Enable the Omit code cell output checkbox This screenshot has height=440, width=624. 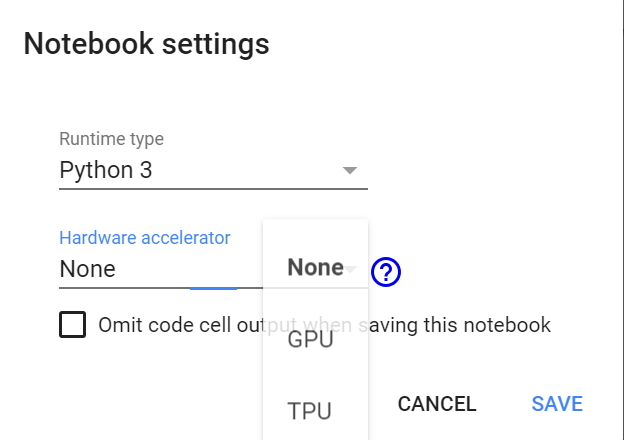[x=72, y=325]
